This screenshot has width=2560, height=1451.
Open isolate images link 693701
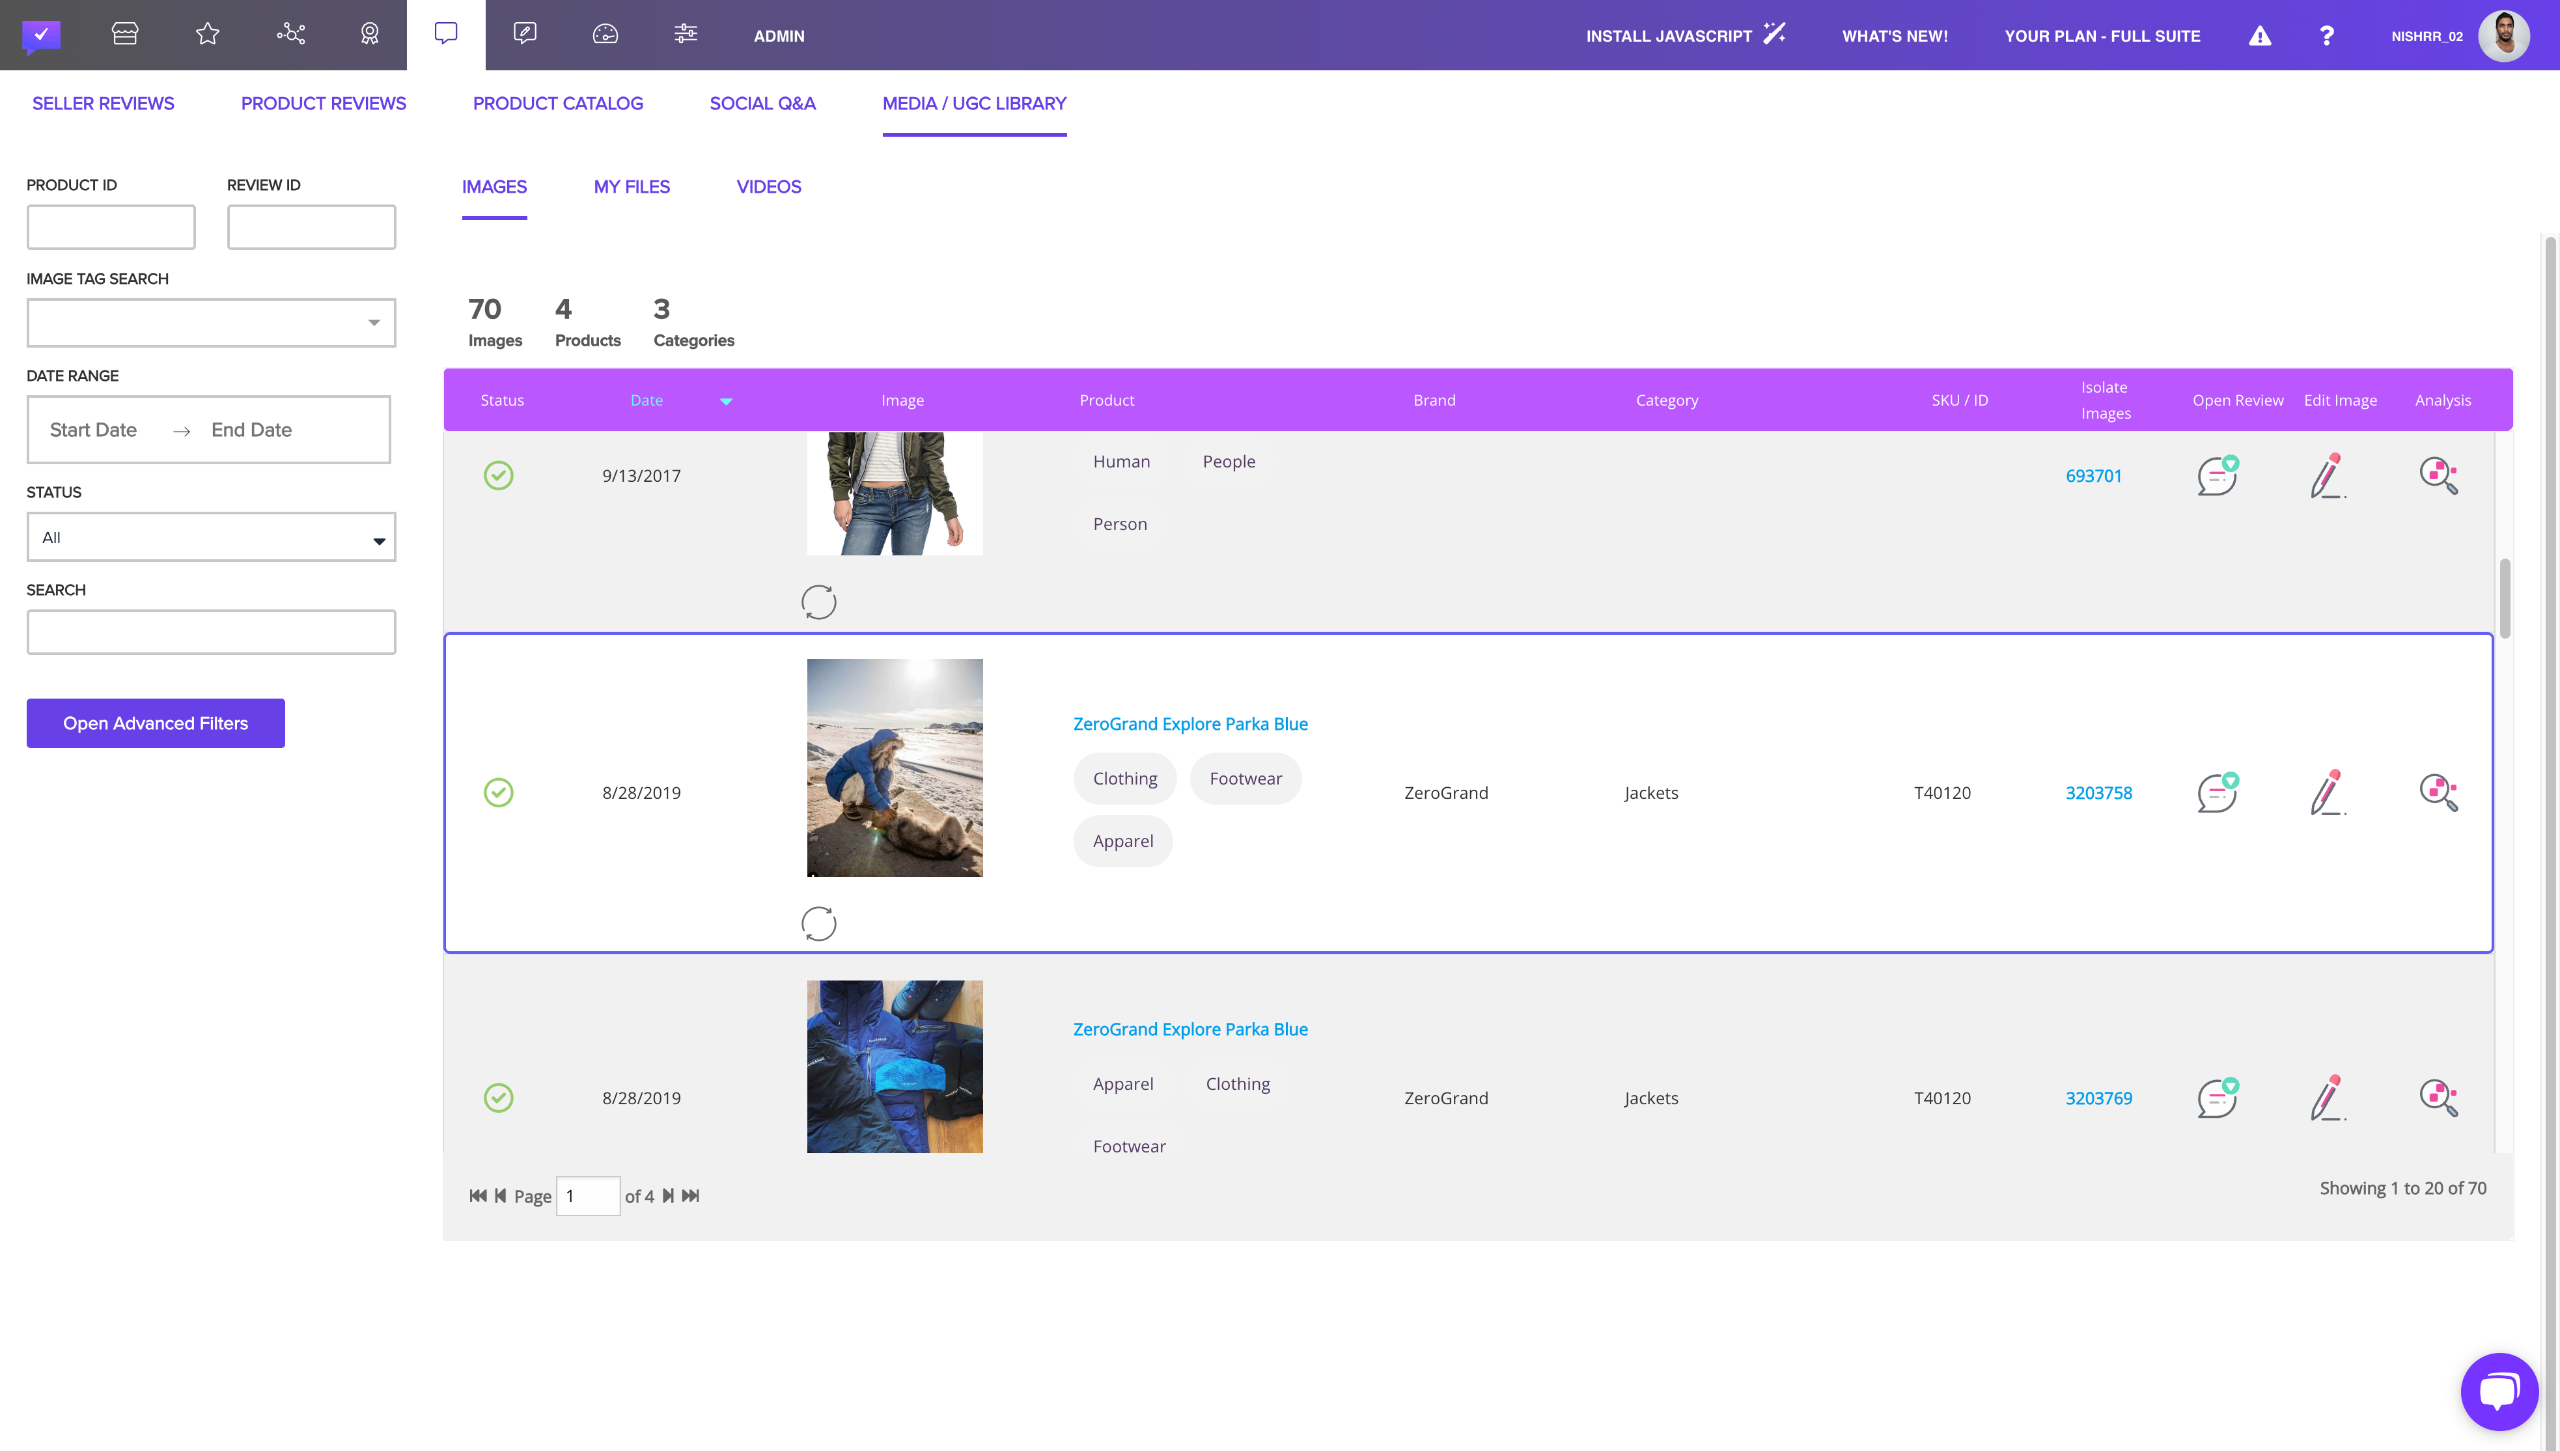pos(2093,476)
